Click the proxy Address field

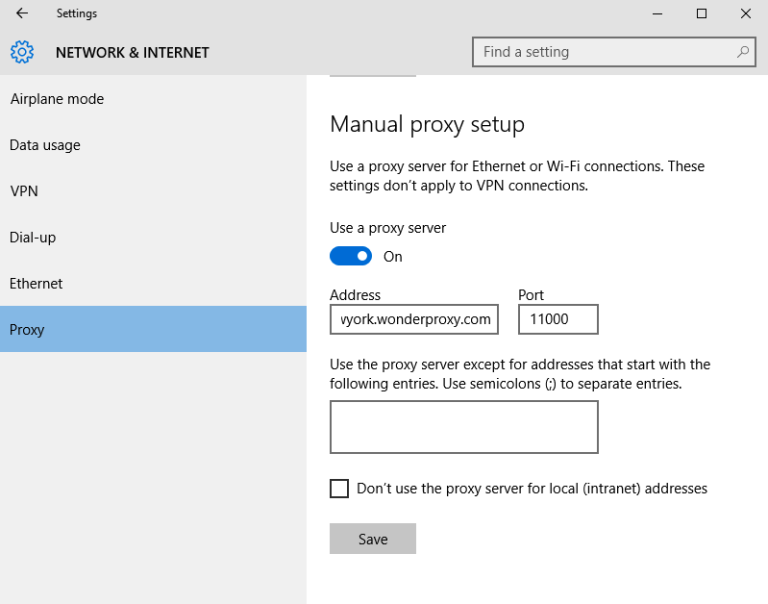414,319
